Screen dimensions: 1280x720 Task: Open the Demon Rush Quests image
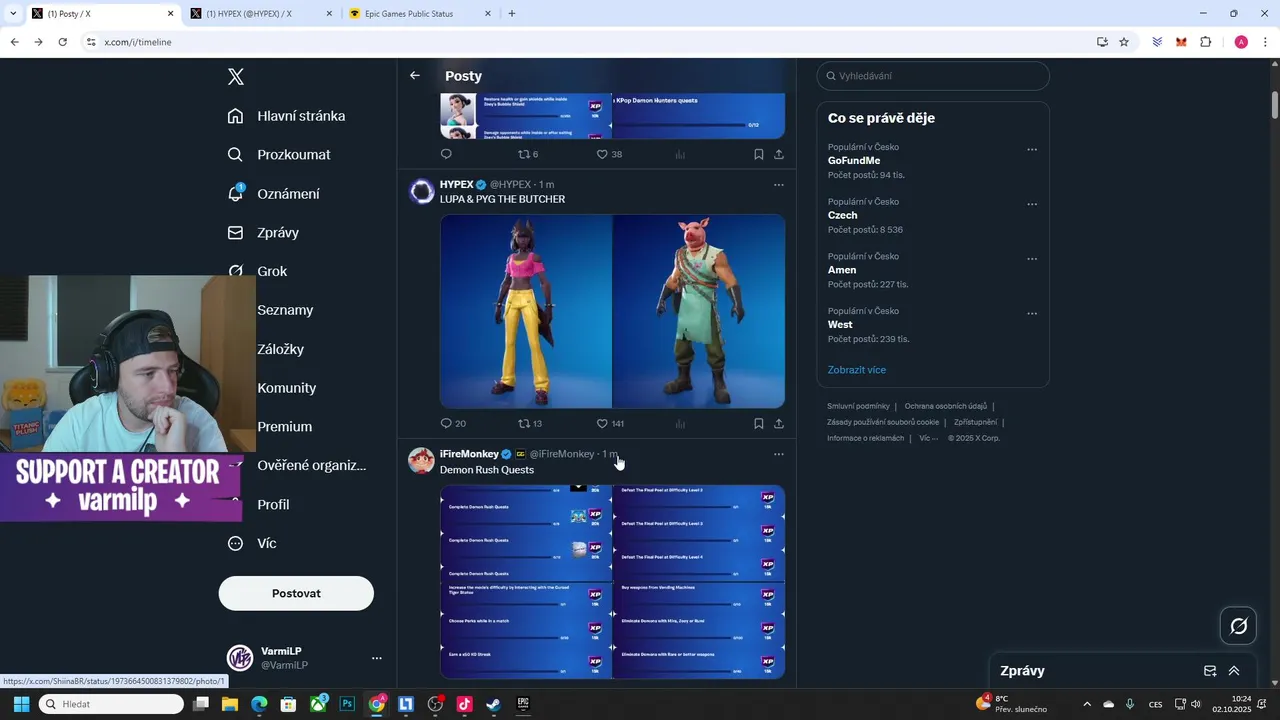[x=612, y=582]
